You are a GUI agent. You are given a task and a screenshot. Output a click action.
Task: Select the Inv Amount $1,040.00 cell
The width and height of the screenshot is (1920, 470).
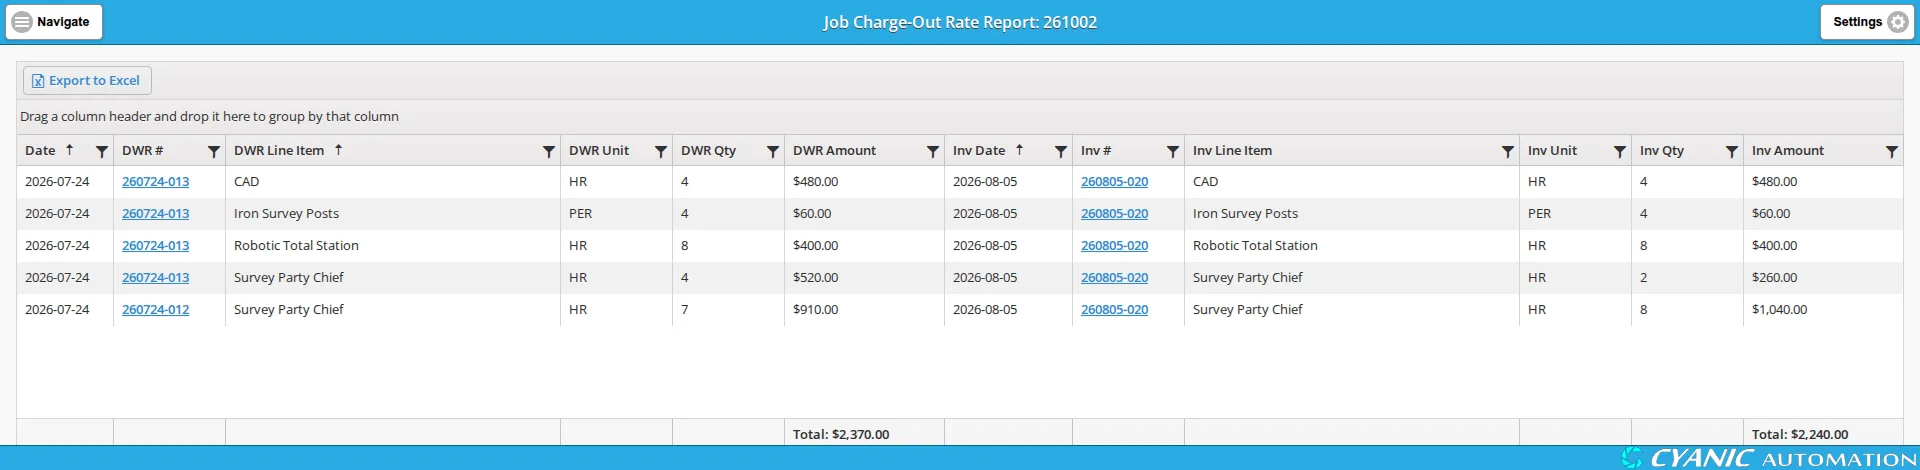(1823, 310)
